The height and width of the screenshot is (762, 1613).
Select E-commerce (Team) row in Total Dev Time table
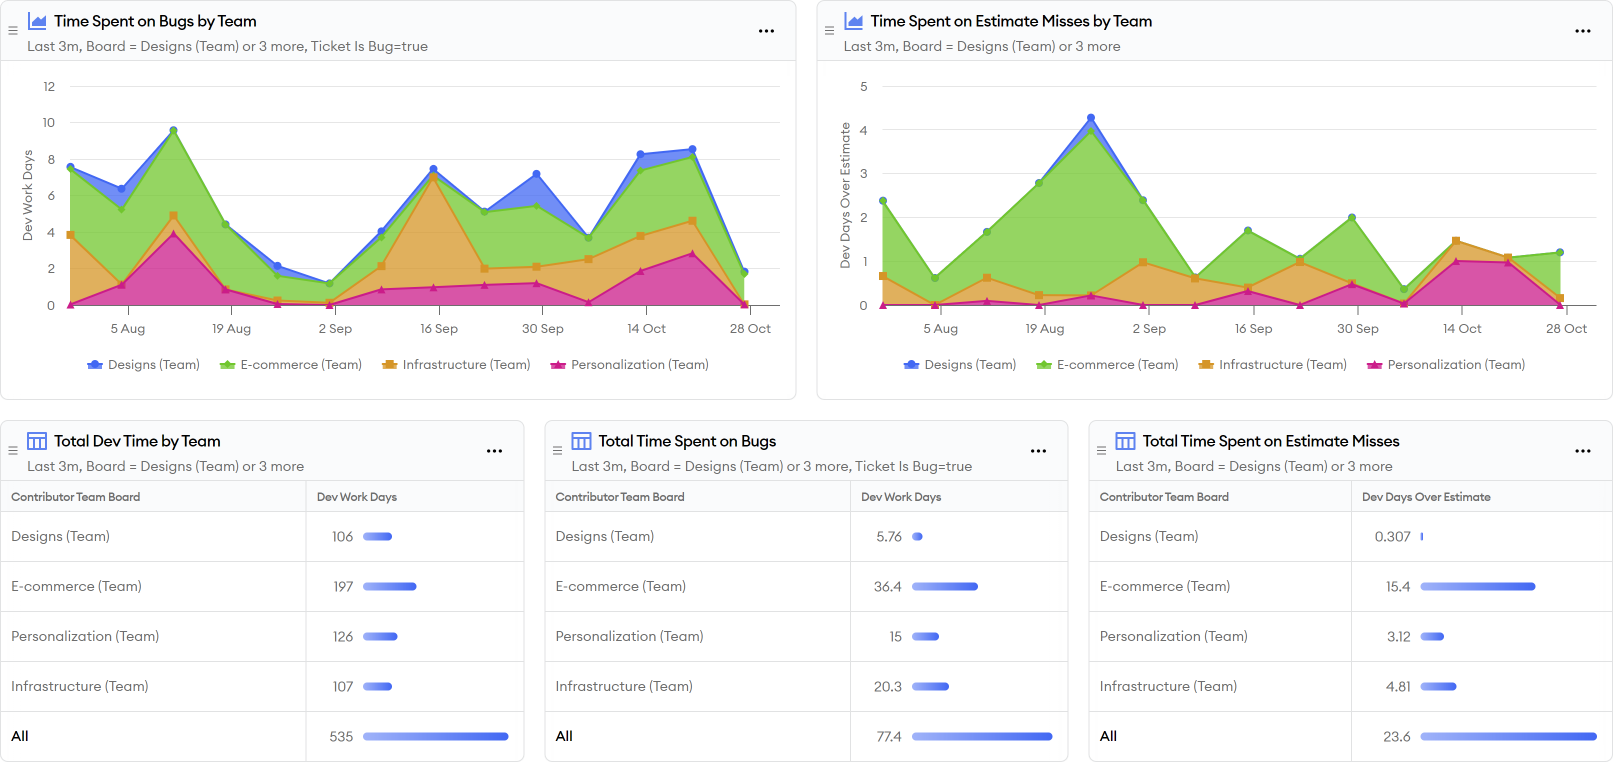(x=77, y=587)
